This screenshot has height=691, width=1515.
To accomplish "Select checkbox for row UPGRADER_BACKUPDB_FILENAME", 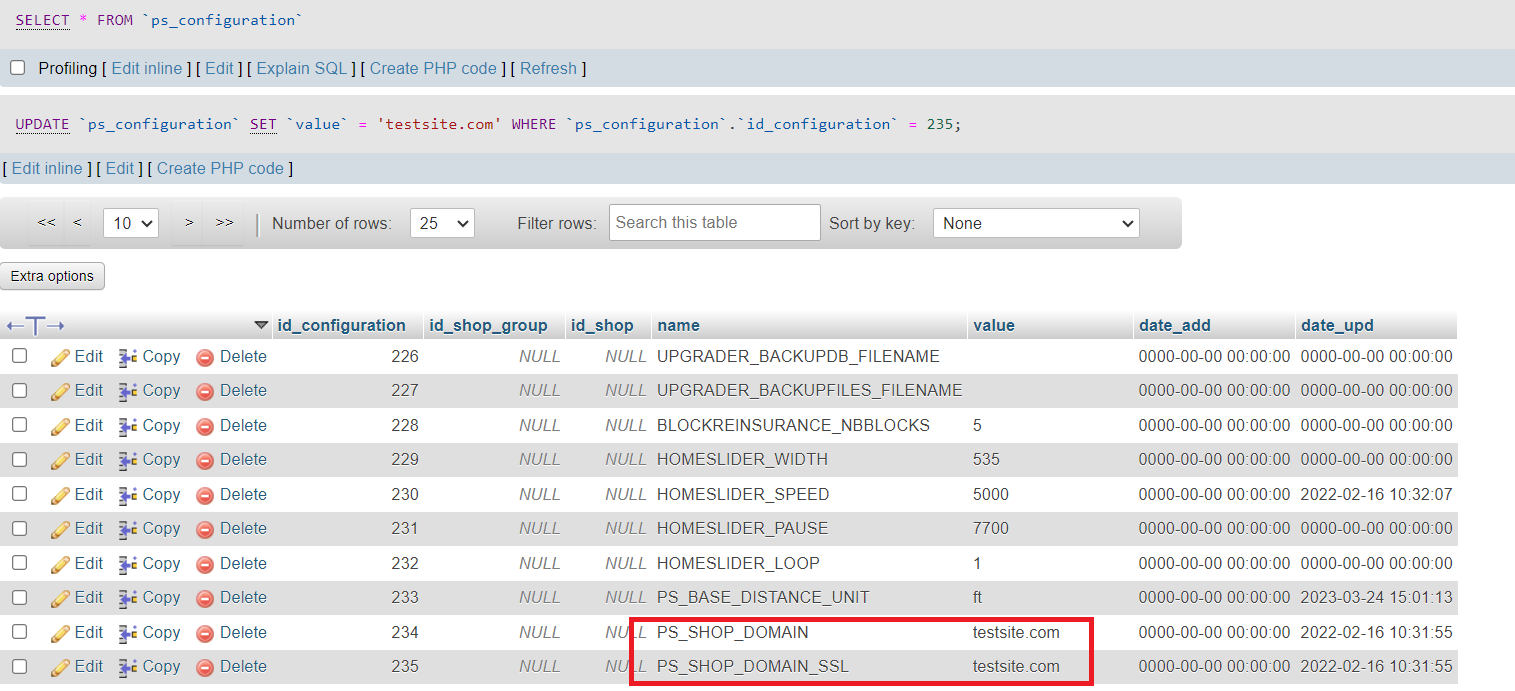I will click(x=19, y=356).
